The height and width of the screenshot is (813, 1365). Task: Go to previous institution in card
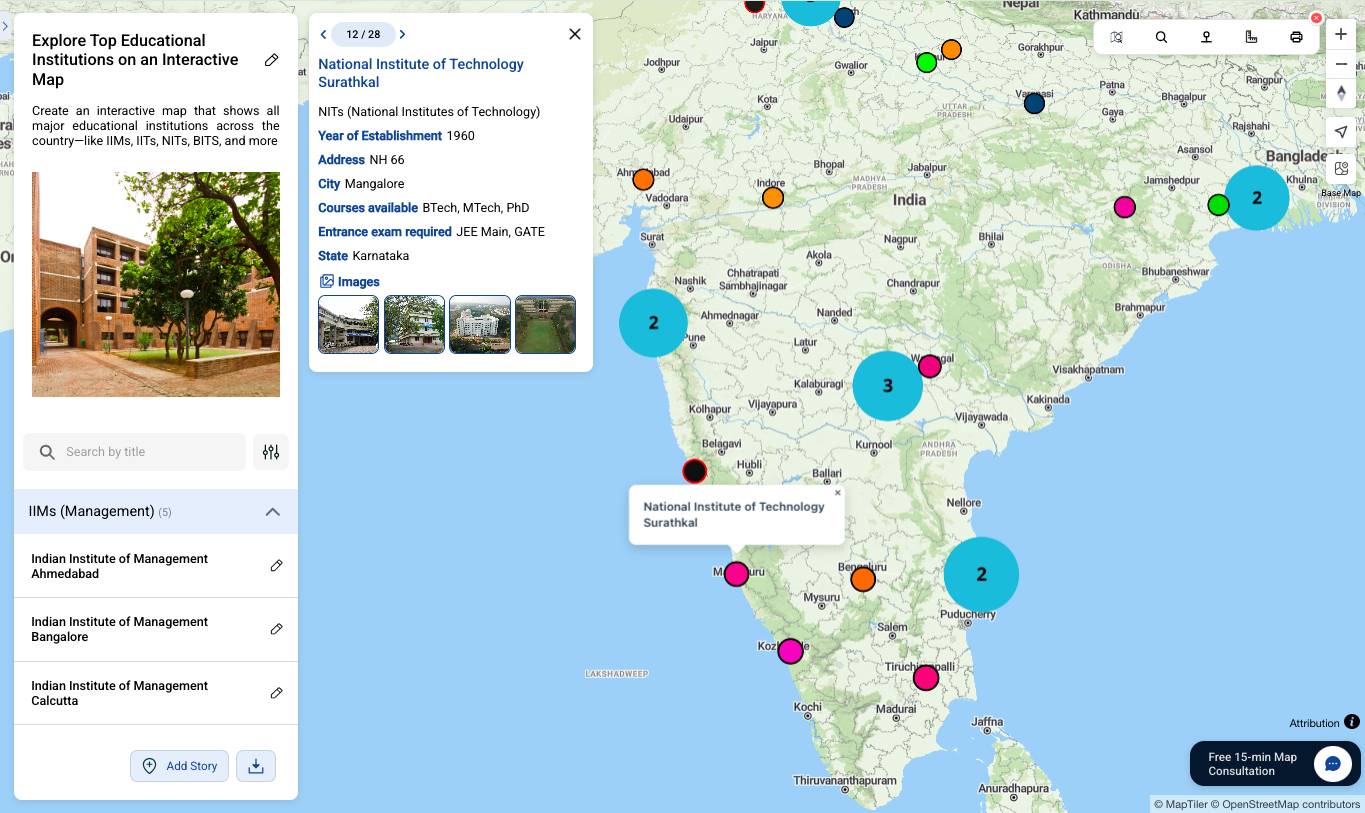pyautogui.click(x=323, y=34)
